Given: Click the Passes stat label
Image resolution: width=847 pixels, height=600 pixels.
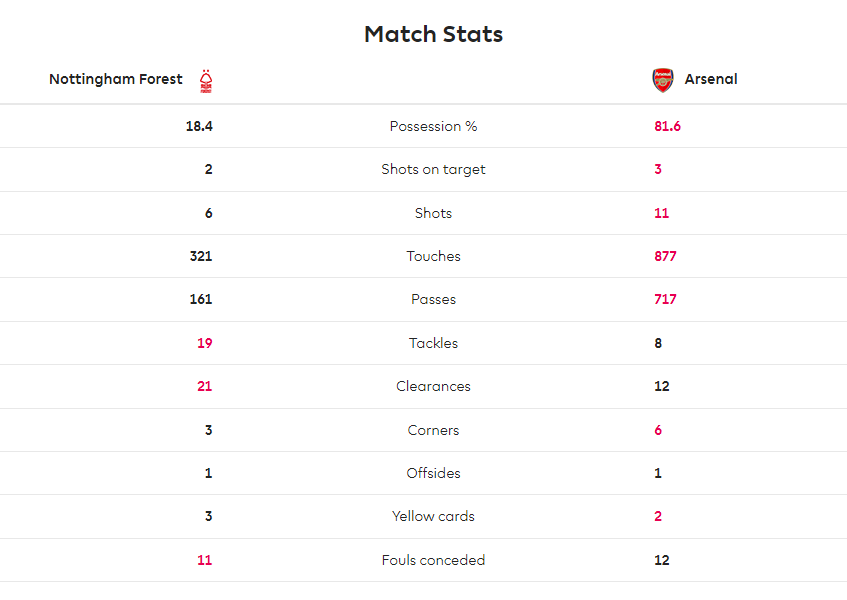Looking at the screenshot, I should click(433, 299).
